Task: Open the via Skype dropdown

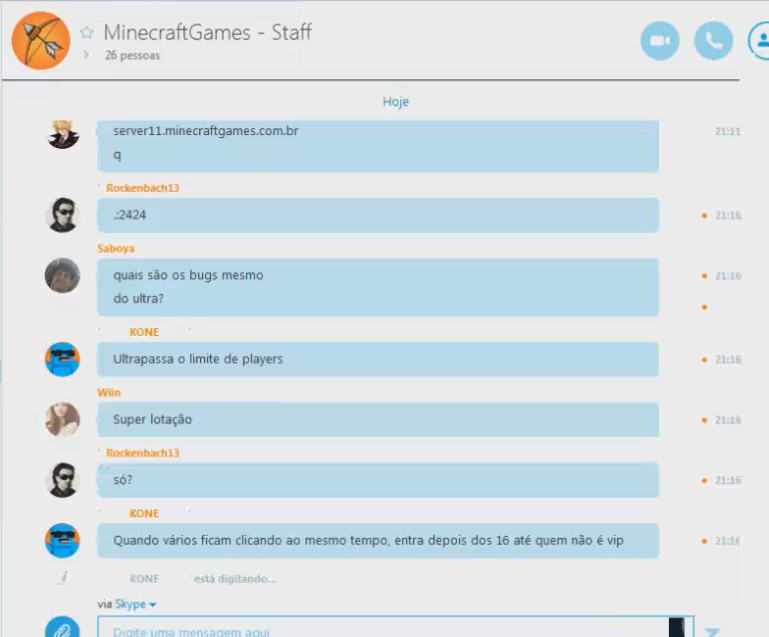Action: (127, 604)
